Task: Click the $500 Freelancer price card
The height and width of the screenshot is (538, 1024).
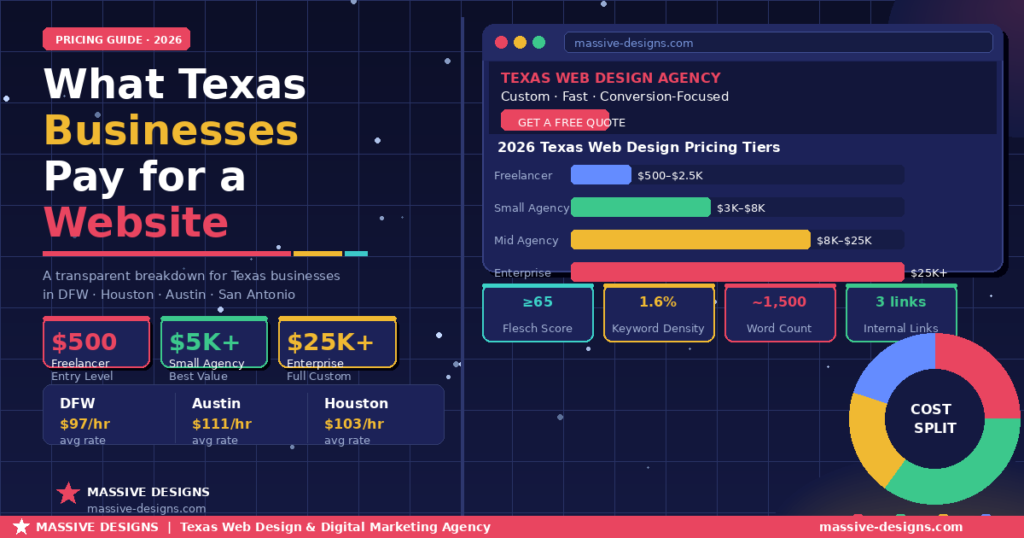Action: [x=97, y=342]
